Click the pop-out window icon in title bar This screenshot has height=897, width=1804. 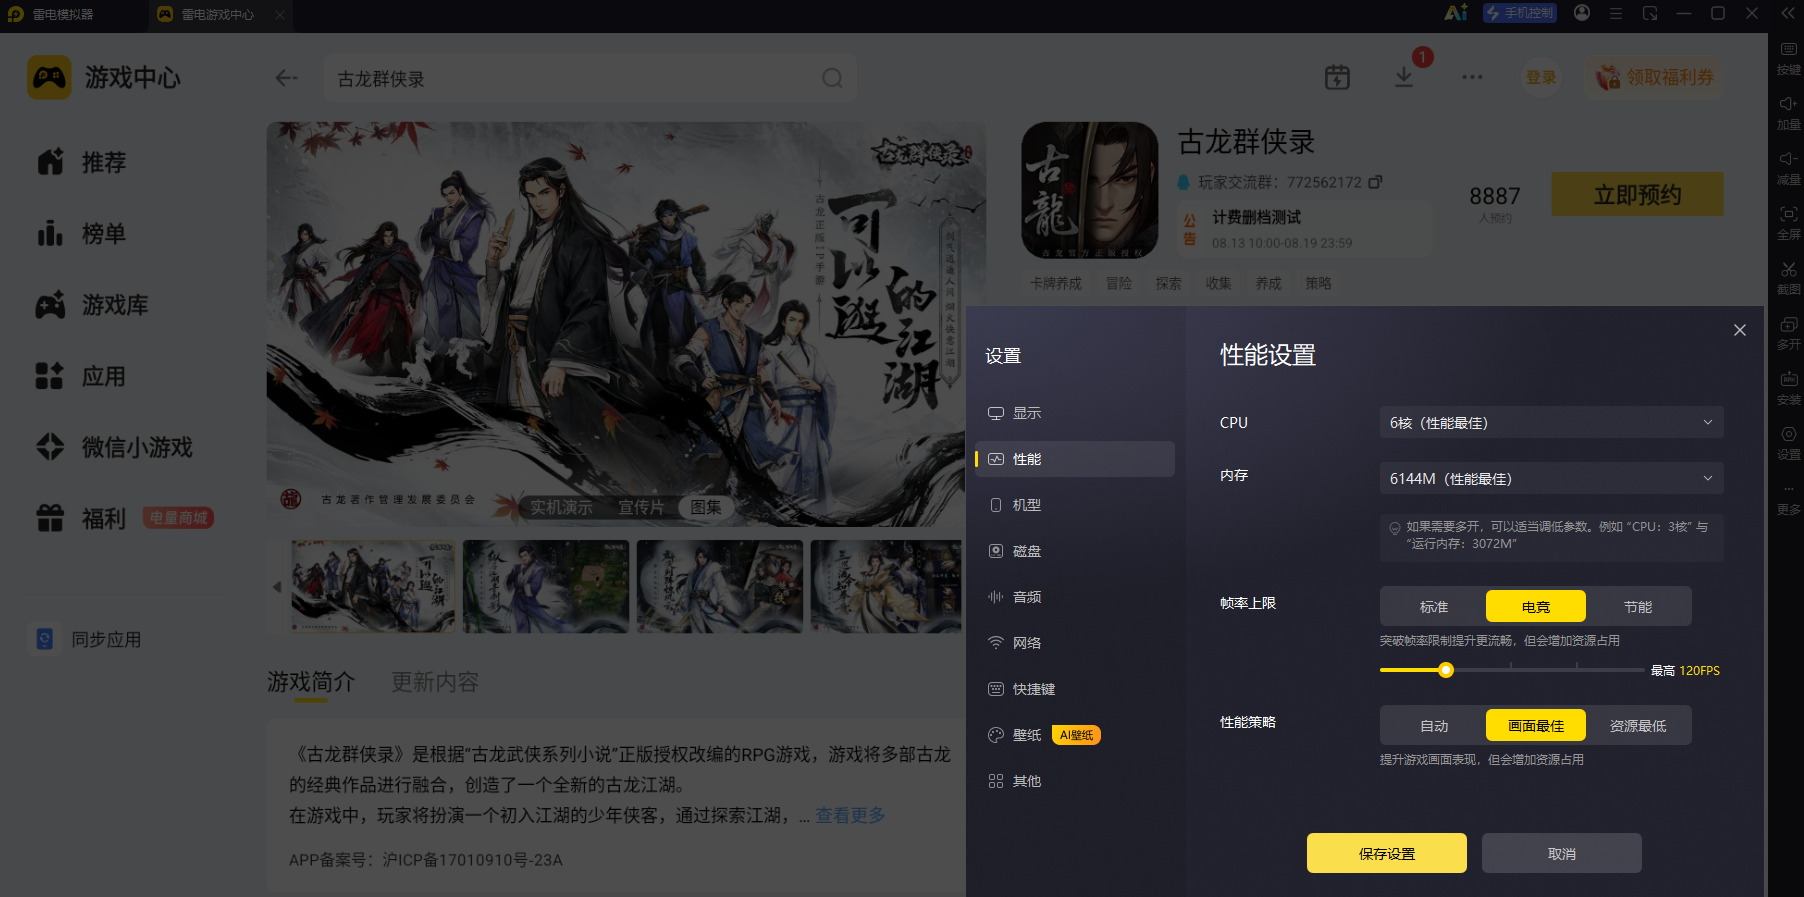coord(1650,14)
